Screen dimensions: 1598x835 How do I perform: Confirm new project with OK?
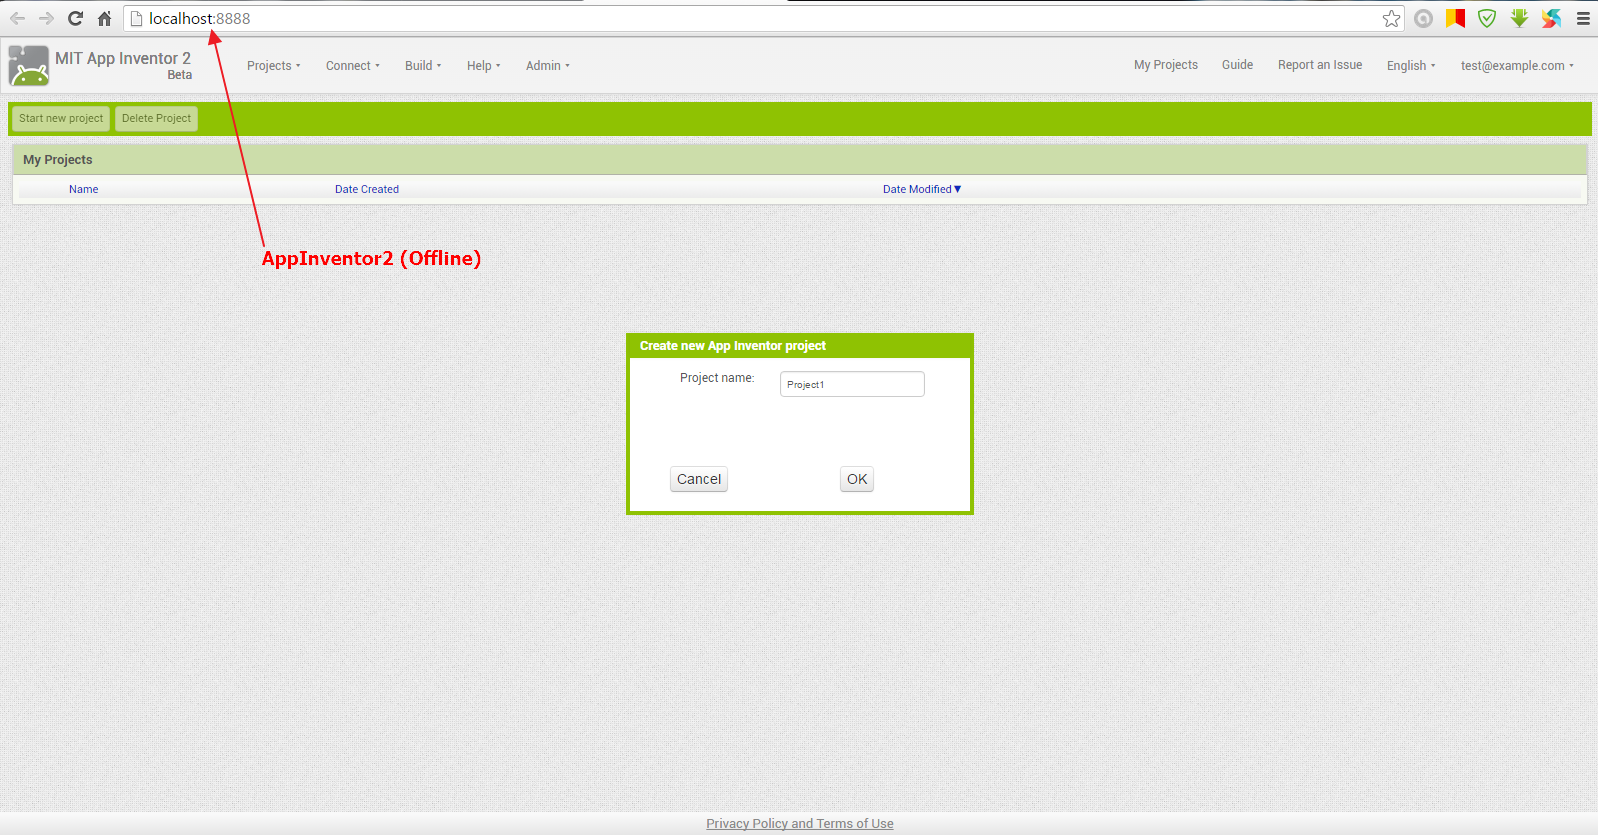pyautogui.click(x=857, y=479)
